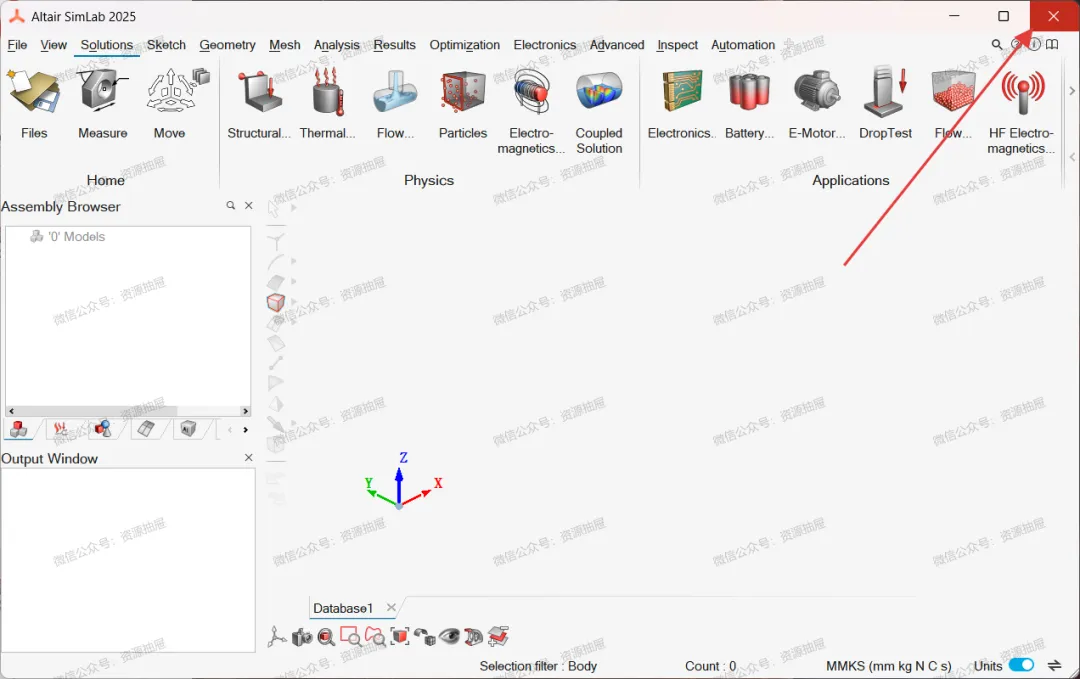Screen dimensions: 1080x679
Task: Click the rotate view cube icon
Action: click(425, 637)
